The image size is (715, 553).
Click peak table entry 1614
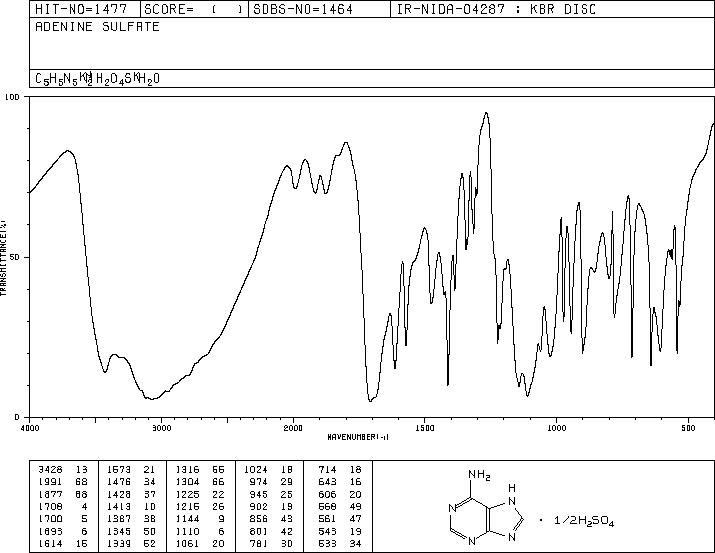click(51, 544)
